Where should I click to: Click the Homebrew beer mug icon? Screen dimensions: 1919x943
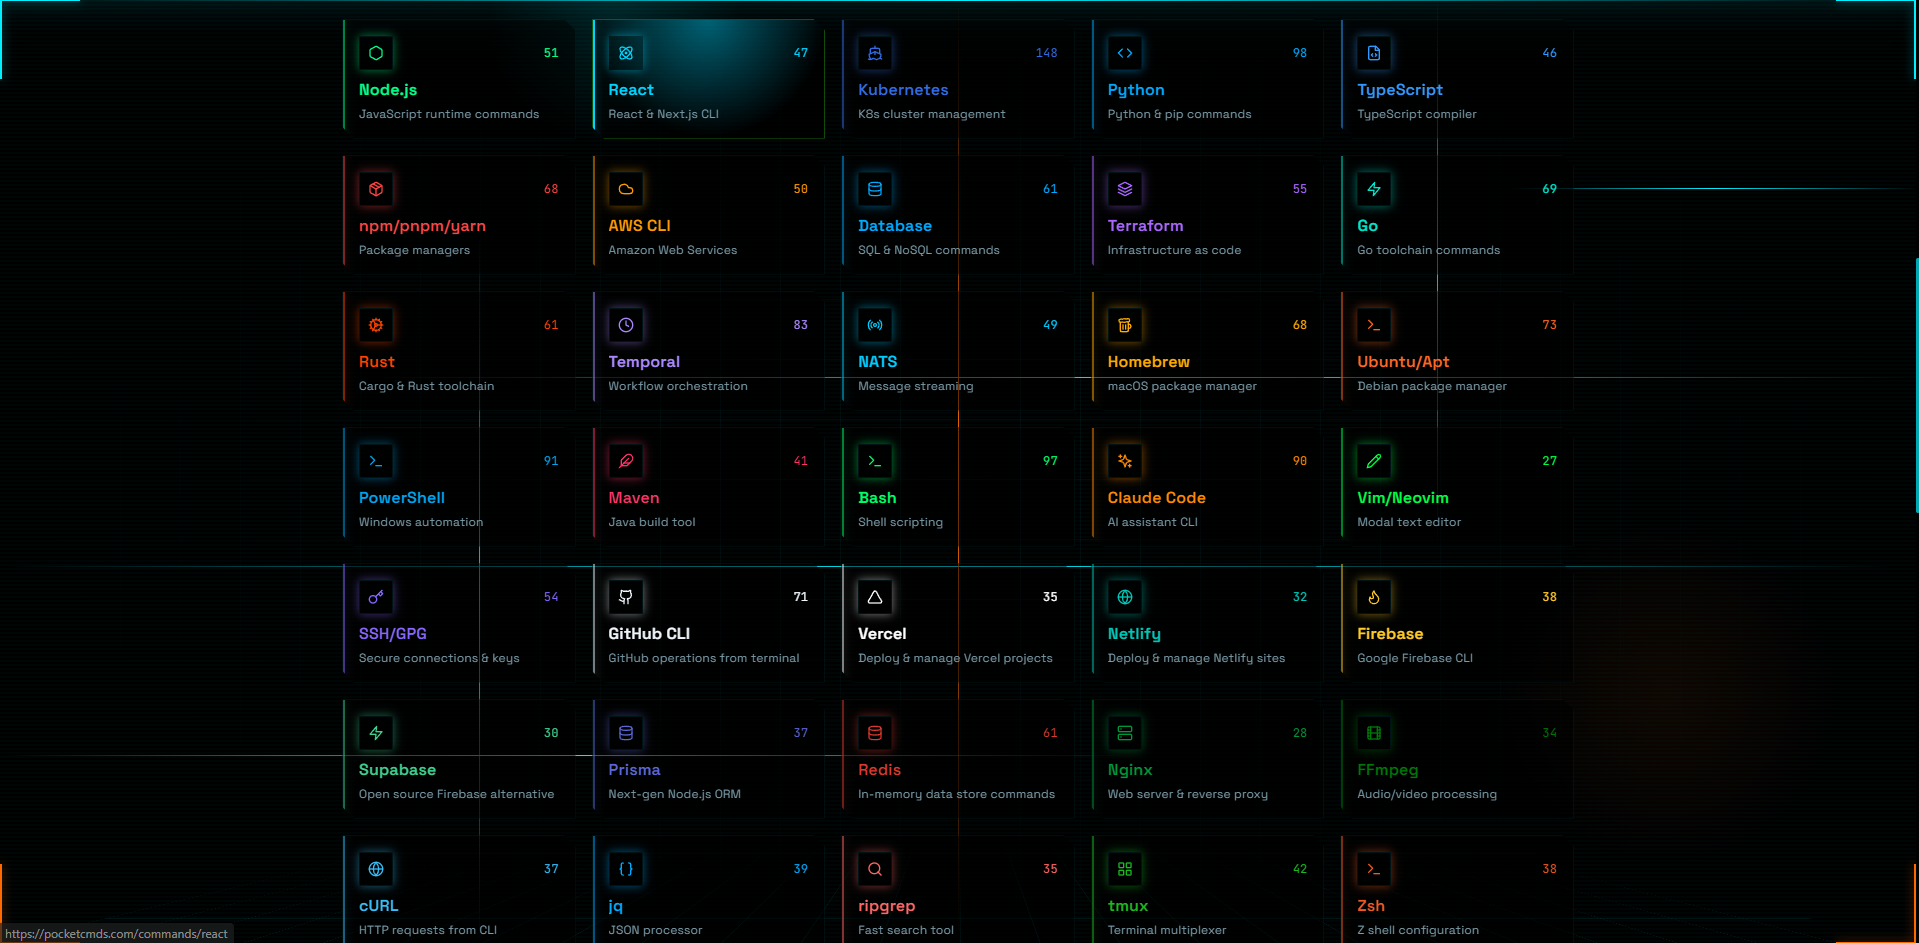[1125, 325]
